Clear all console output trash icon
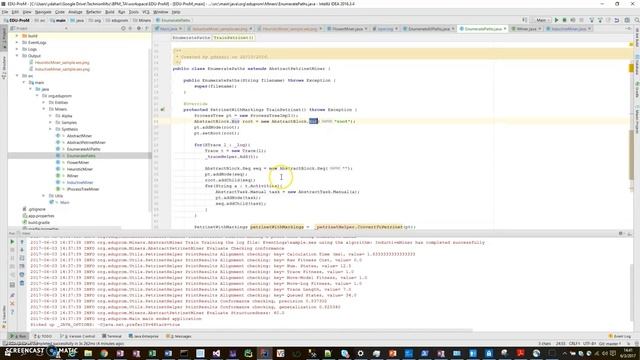 (x=22, y=282)
